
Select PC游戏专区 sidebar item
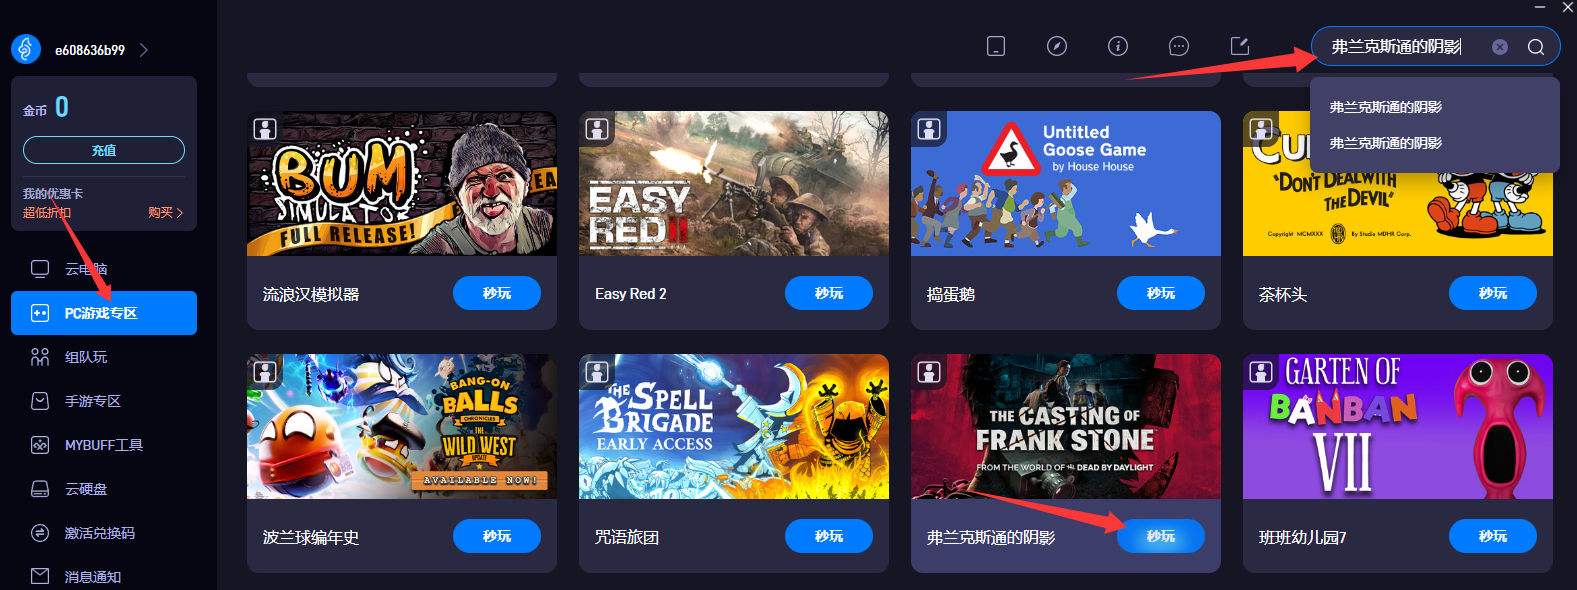(x=104, y=313)
